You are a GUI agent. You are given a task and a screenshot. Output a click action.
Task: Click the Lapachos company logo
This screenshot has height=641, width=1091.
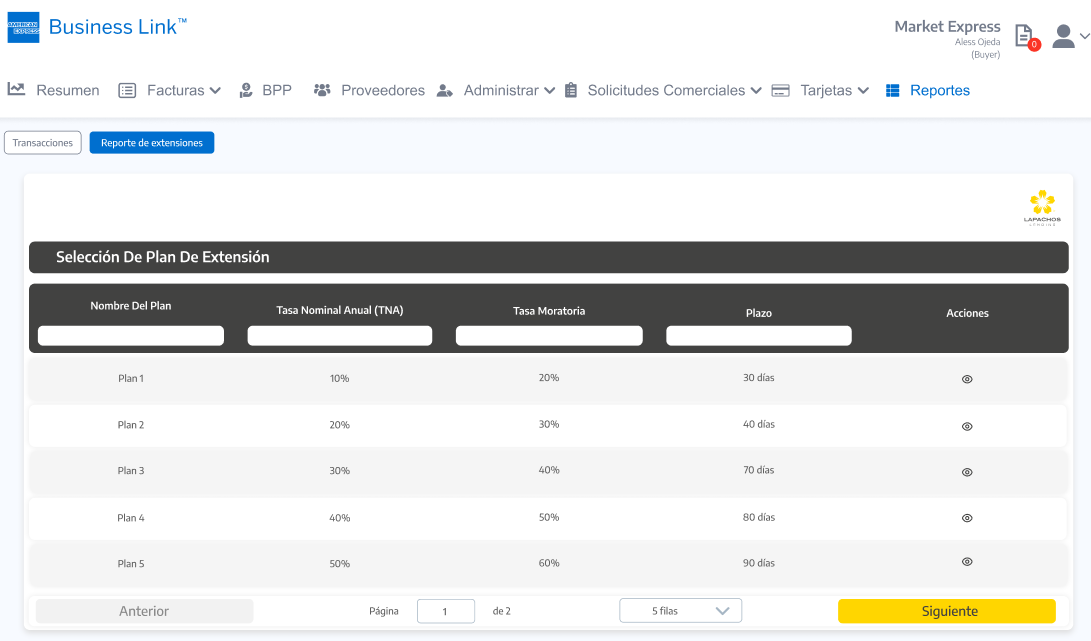point(1042,207)
